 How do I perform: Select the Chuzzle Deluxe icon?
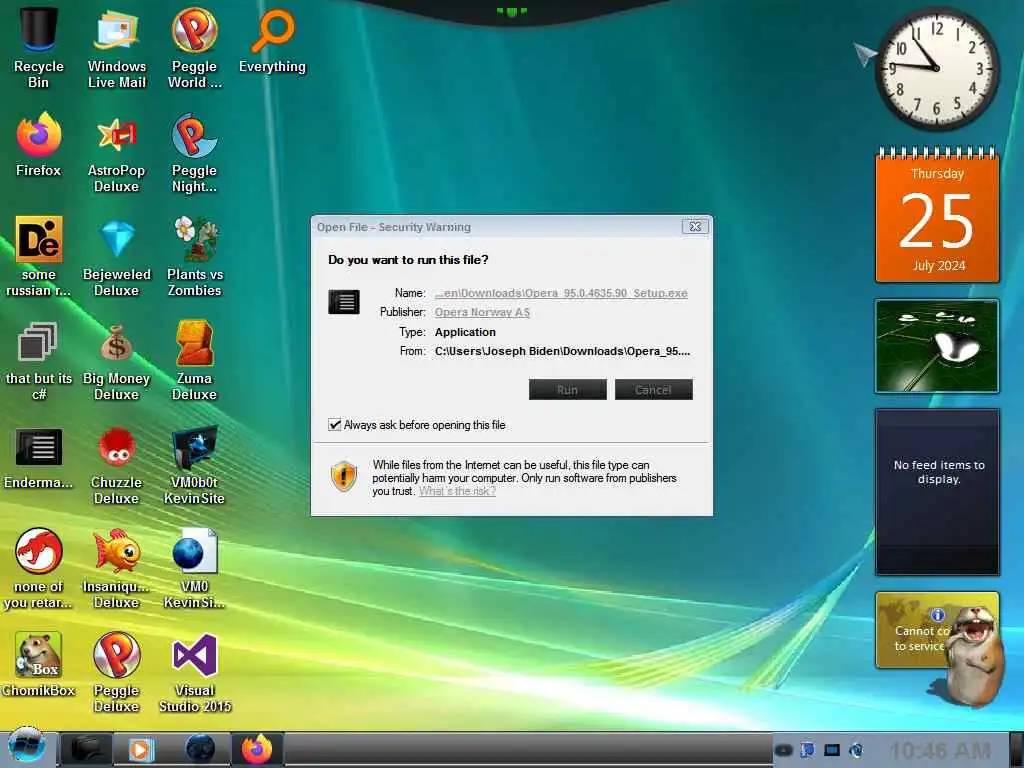pyautogui.click(x=116, y=464)
